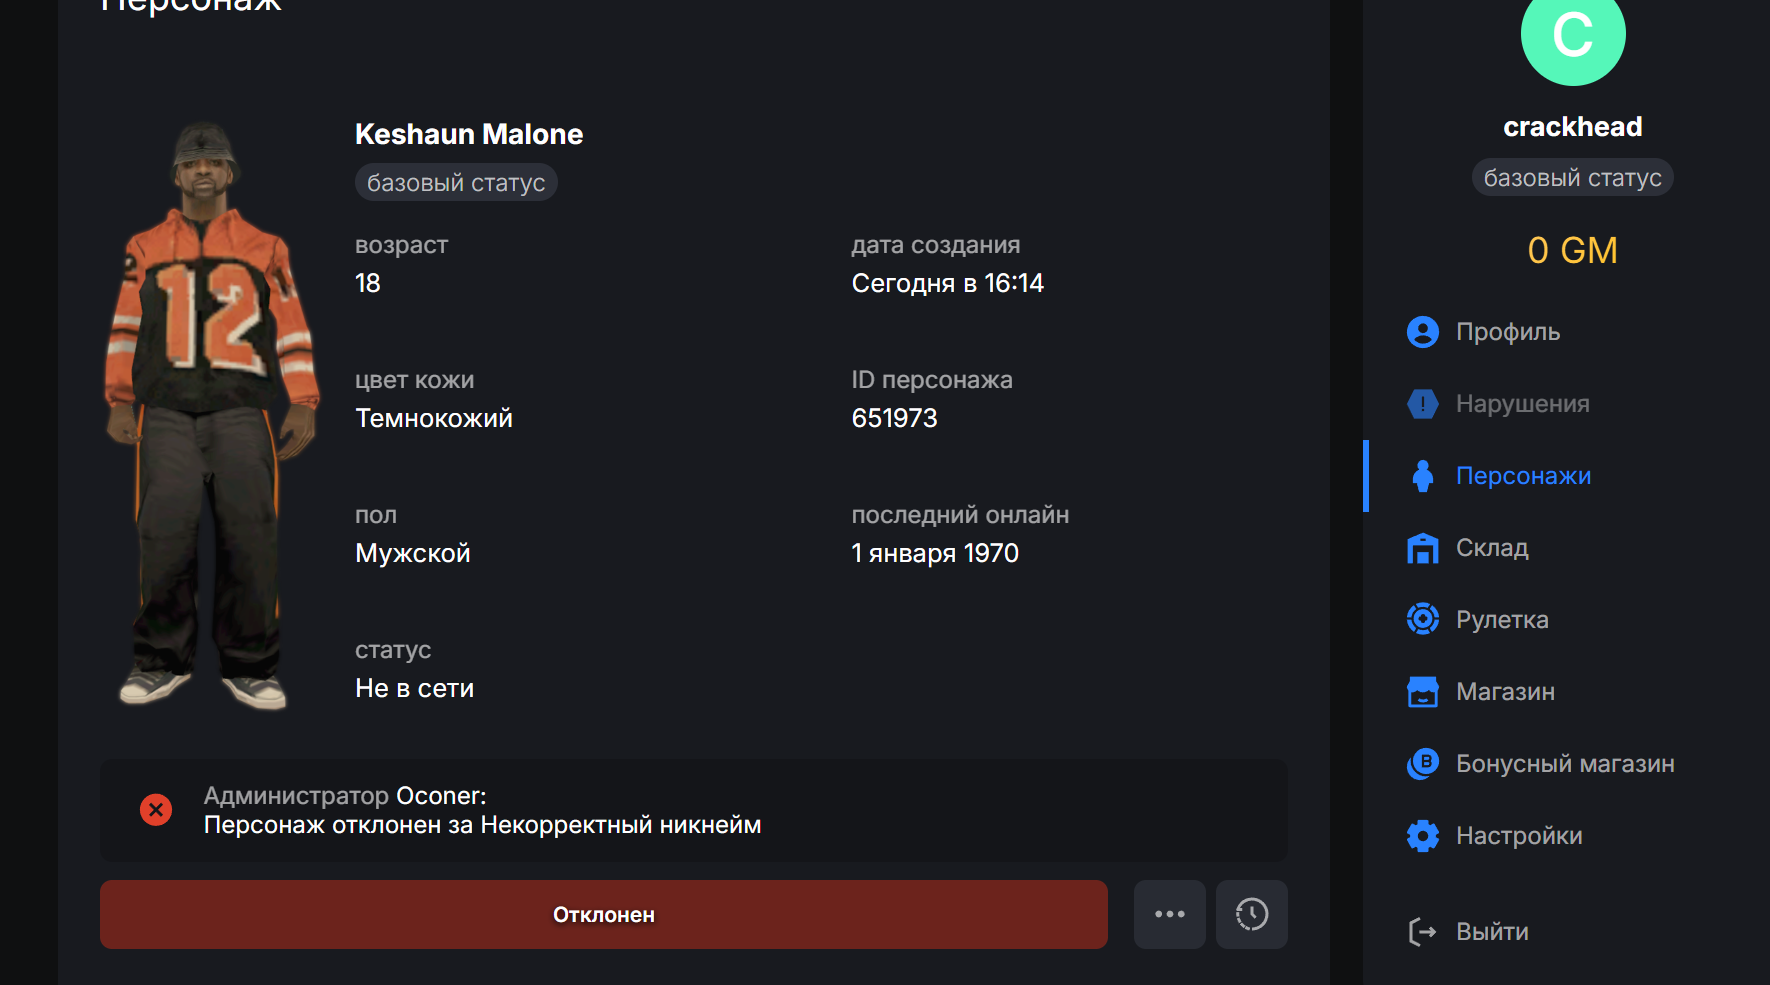
Task: Open the three-dots more options button
Action: [1169, 914]
